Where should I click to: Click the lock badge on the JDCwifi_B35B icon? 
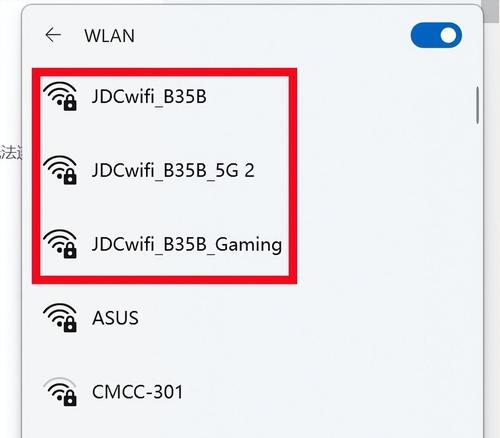[x=70, y=103]
